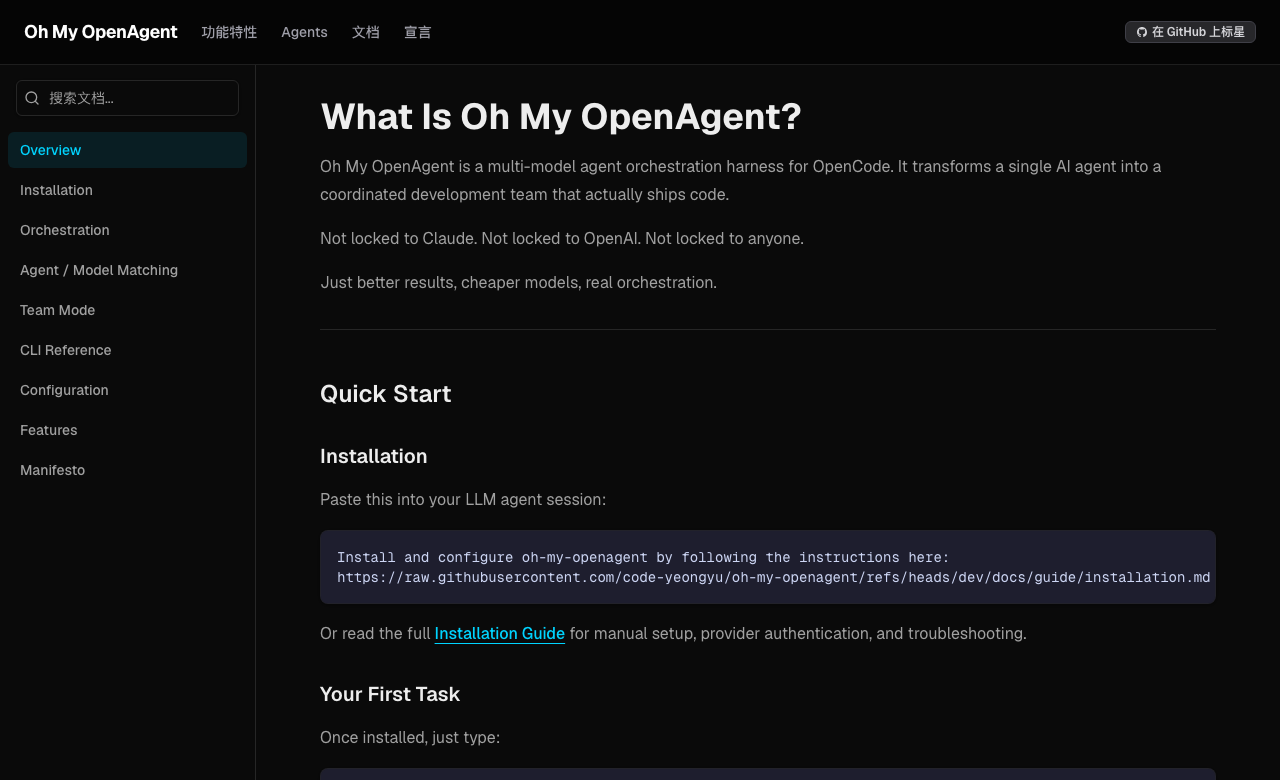The image size is (1280, 780).
Task: Click the Installation section heading
Action: (374, 456)
